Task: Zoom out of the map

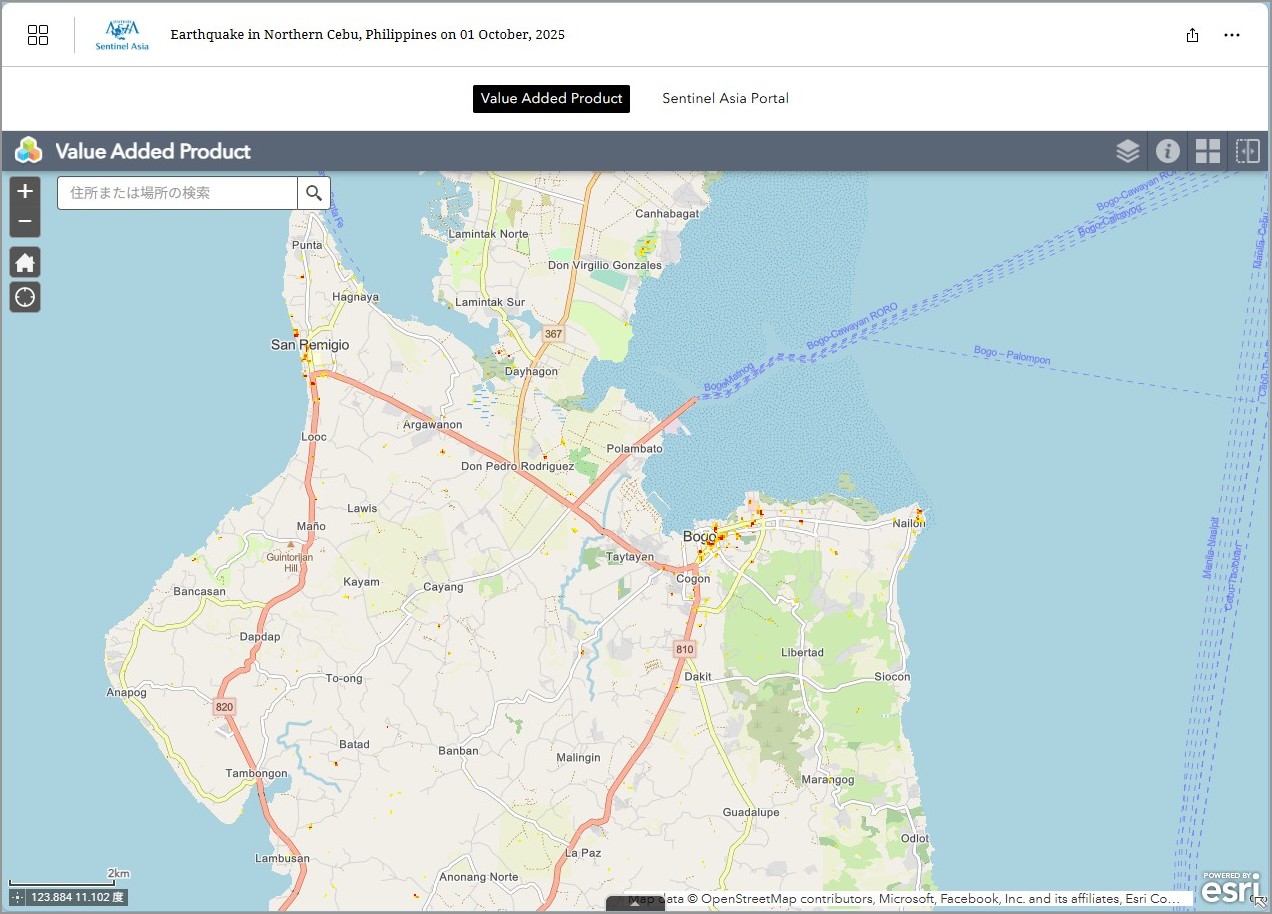Action: (25, 221)
